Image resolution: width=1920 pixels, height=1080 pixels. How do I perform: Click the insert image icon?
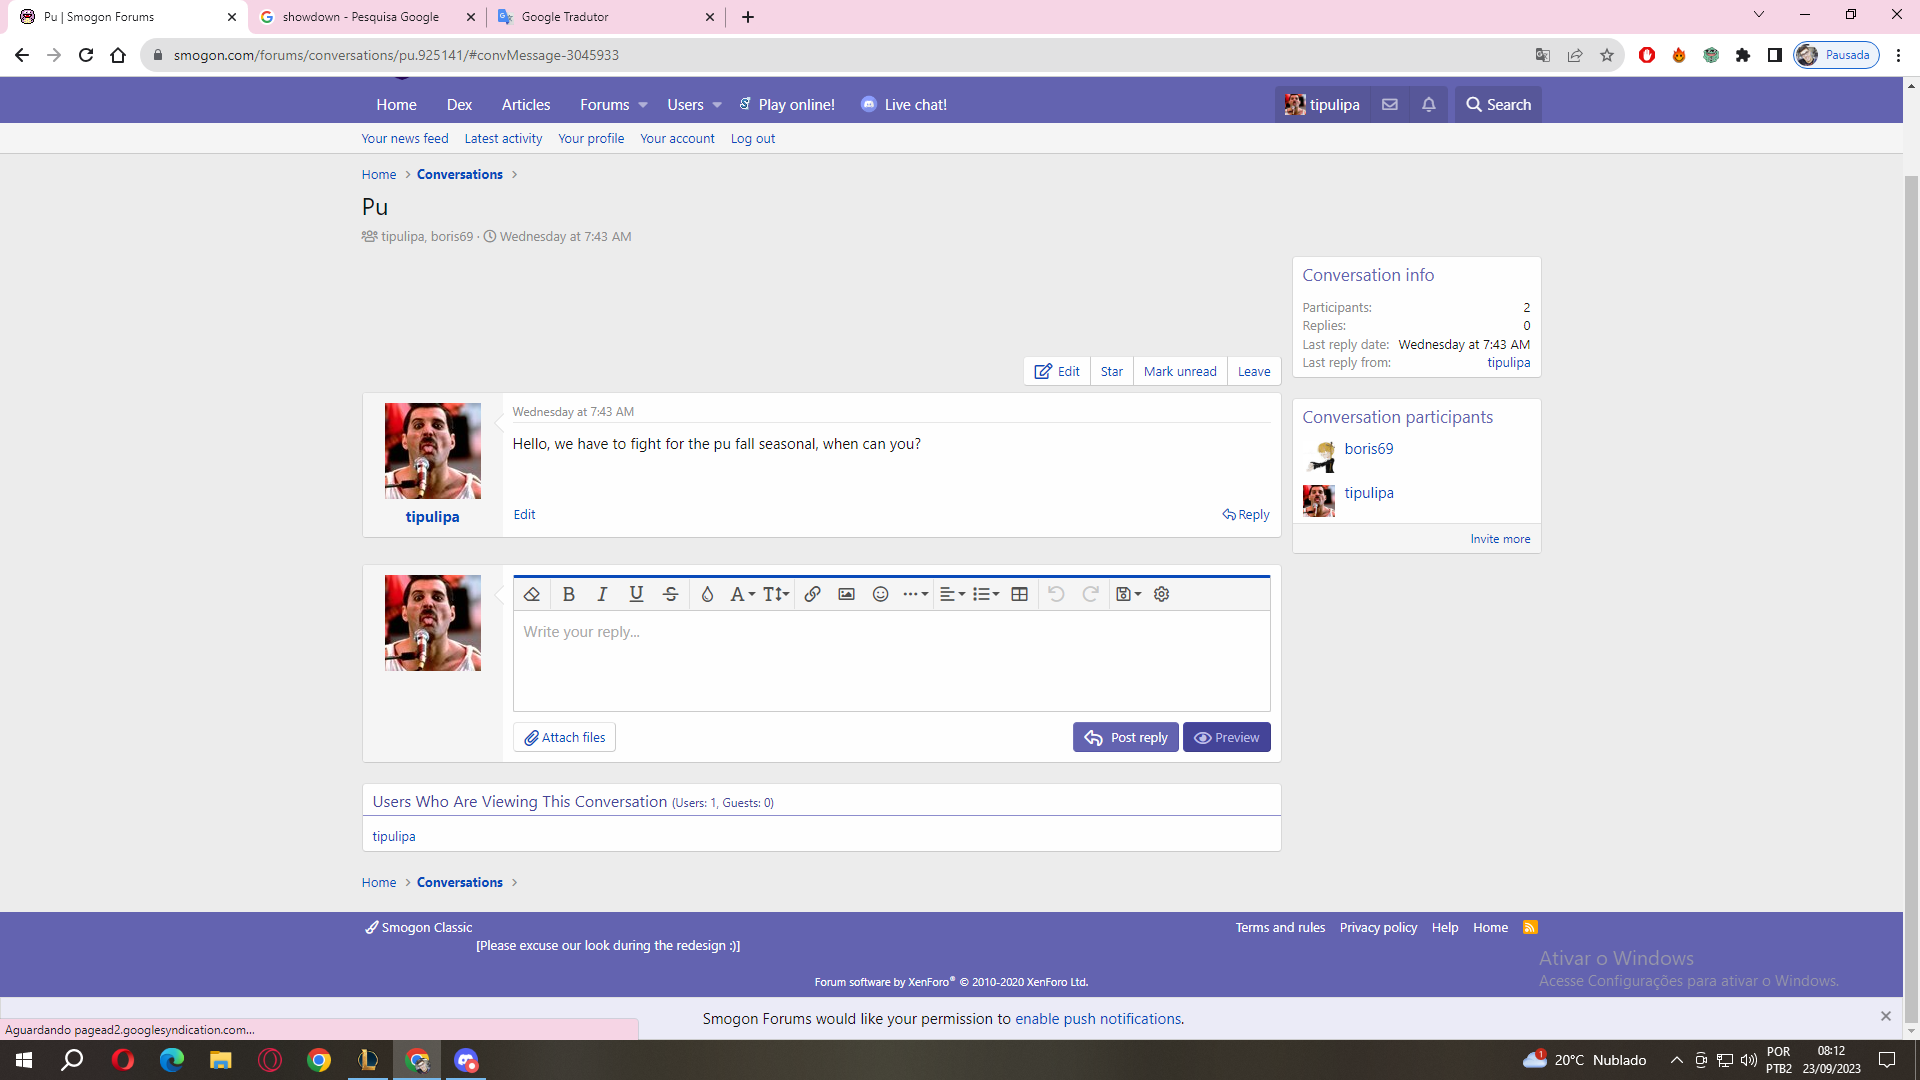point(846,594)
